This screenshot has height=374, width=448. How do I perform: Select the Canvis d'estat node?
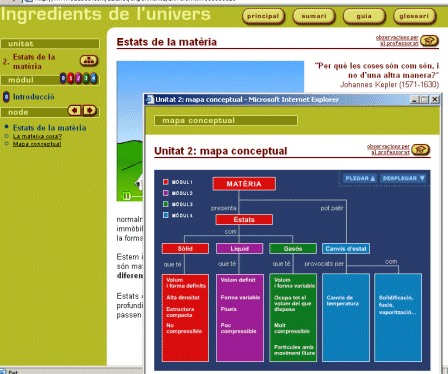346,249
